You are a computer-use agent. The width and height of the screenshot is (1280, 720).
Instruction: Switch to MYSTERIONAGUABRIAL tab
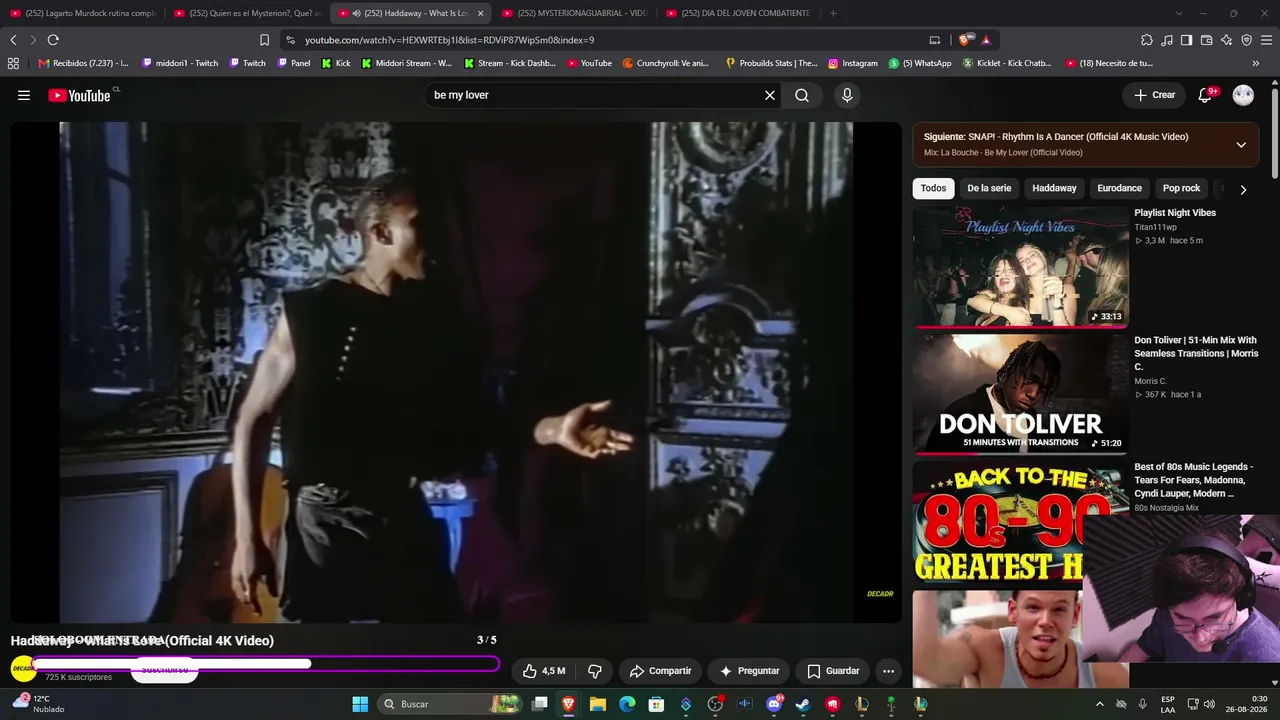coord(574,13)
